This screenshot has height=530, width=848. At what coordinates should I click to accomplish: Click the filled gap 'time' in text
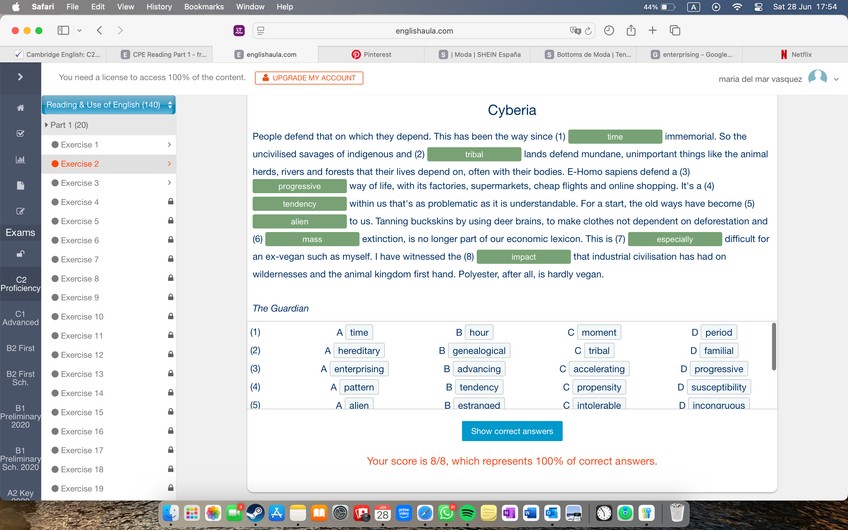coord(615,137)
